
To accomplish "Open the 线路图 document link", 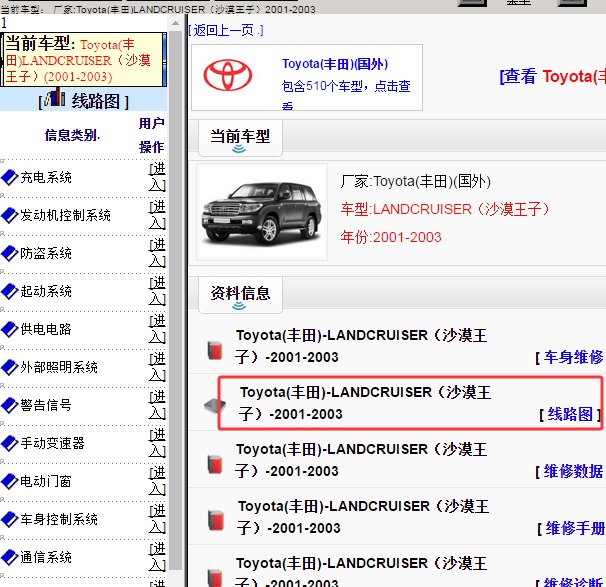I will click(x=570, y=414).
